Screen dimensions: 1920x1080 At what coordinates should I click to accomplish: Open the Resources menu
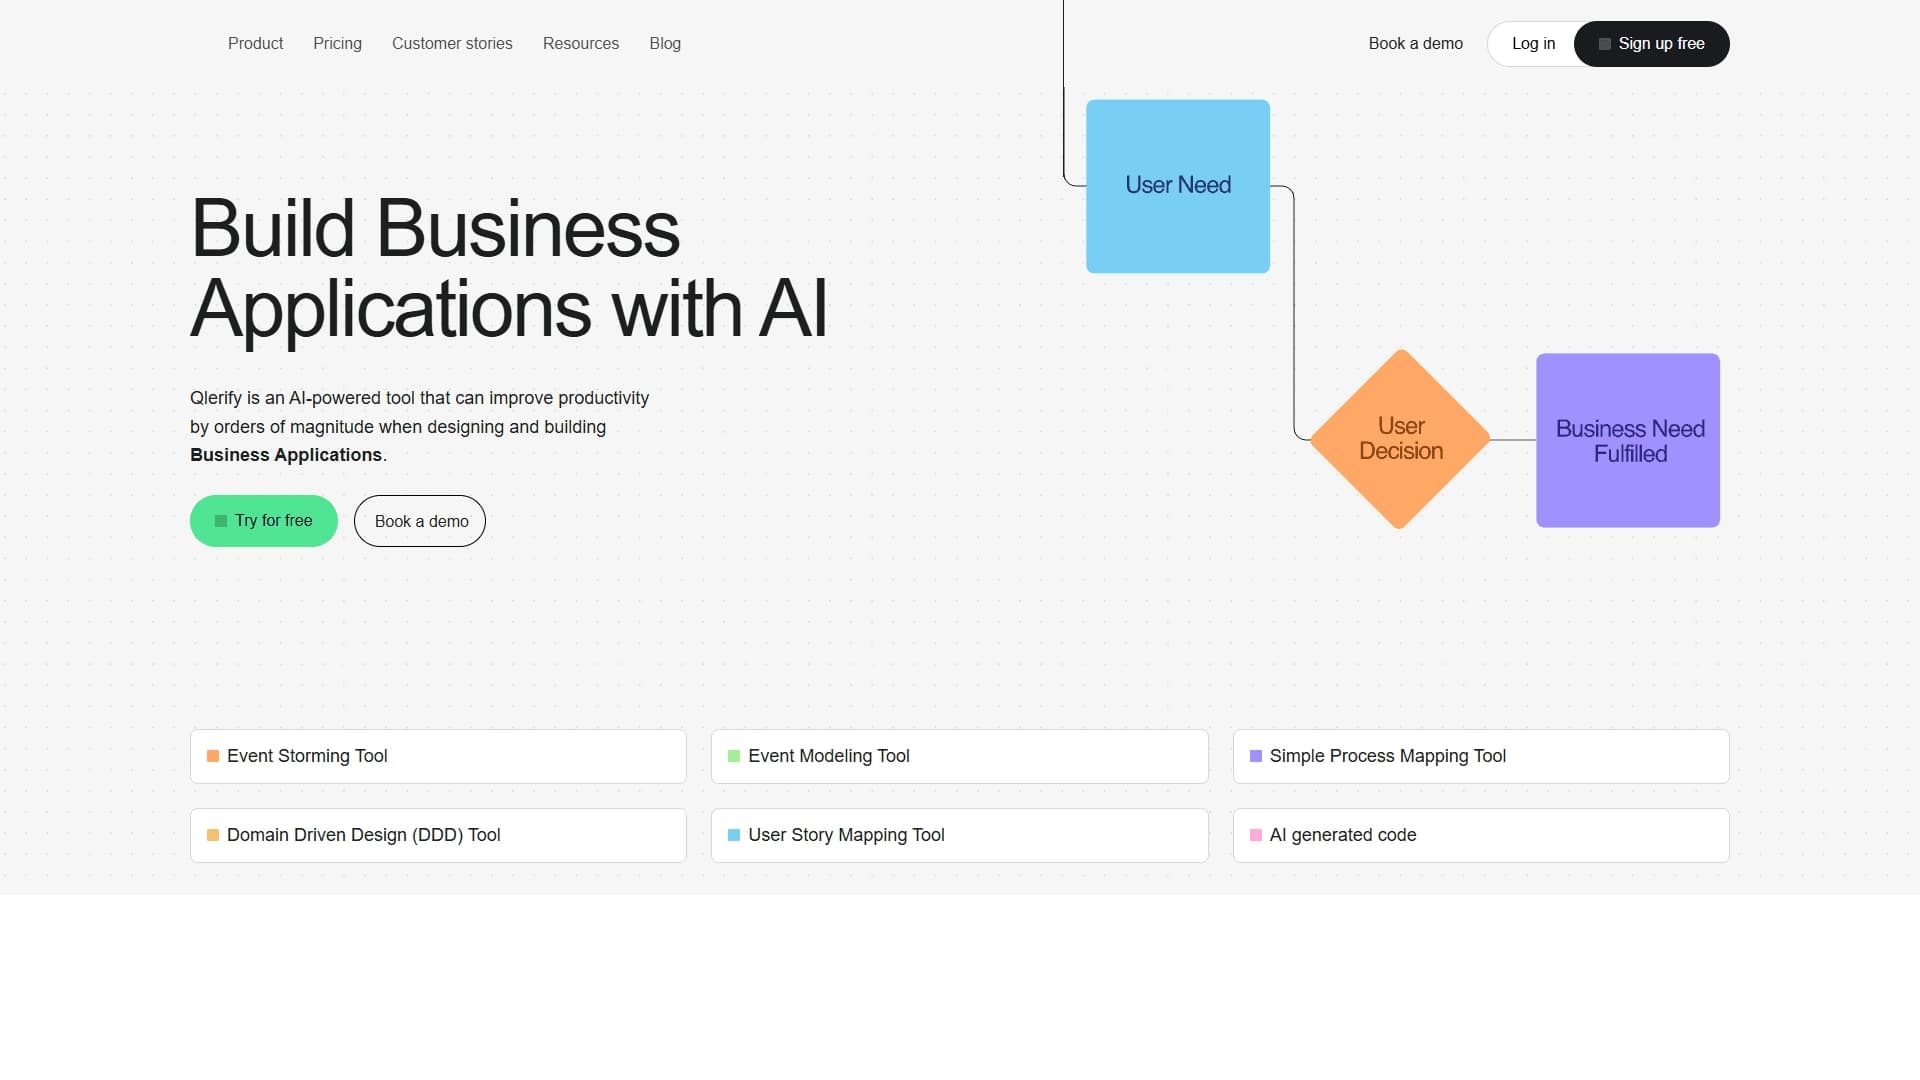581,44
